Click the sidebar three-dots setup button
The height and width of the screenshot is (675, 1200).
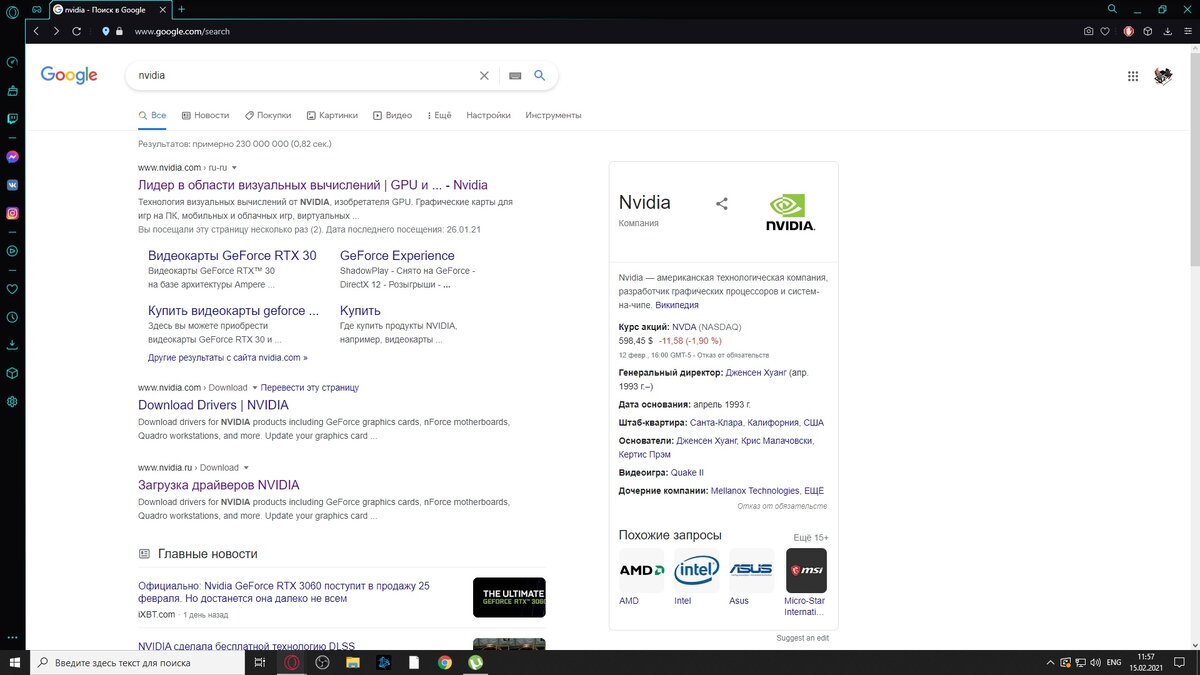click(x=12, y=637)
